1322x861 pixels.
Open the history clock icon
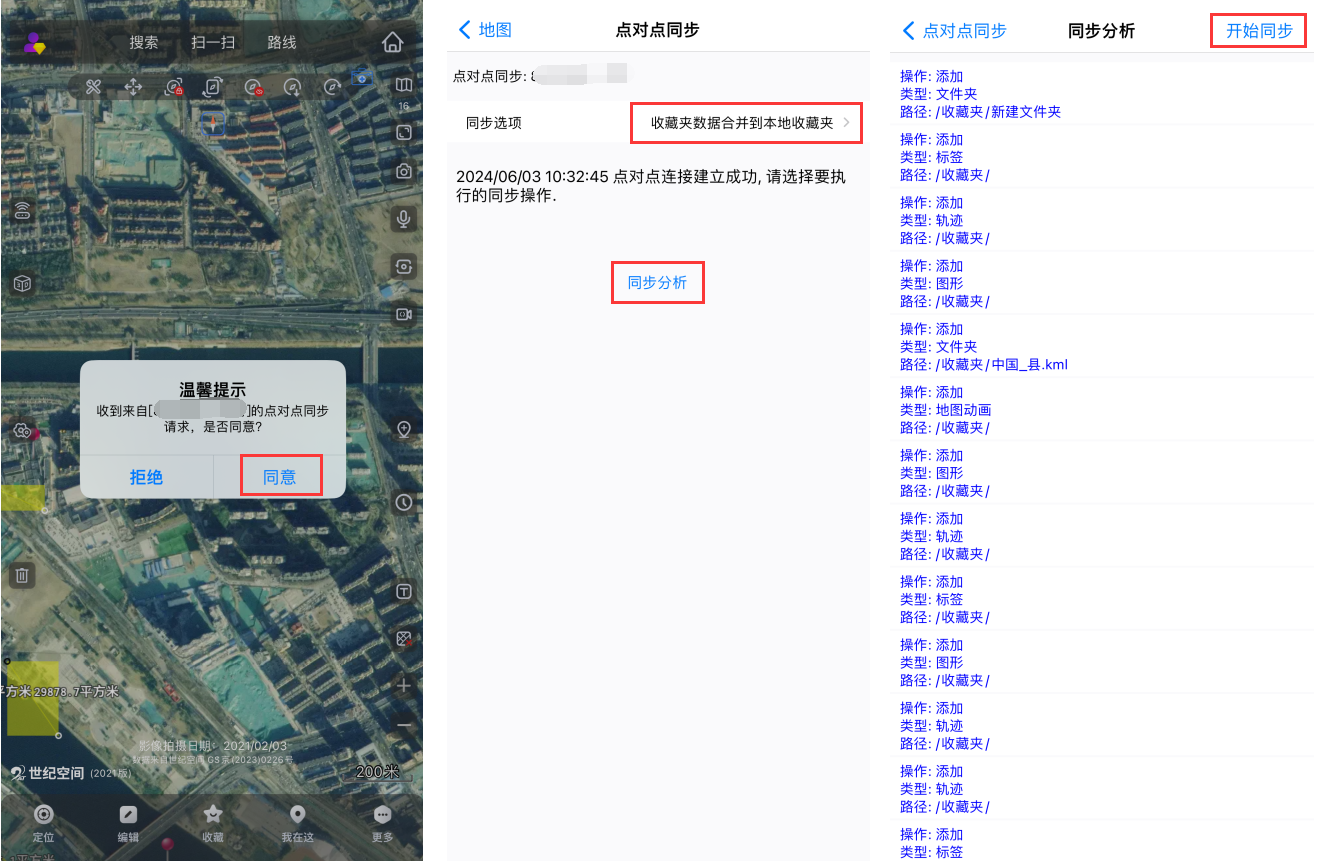tap(404, 502)
